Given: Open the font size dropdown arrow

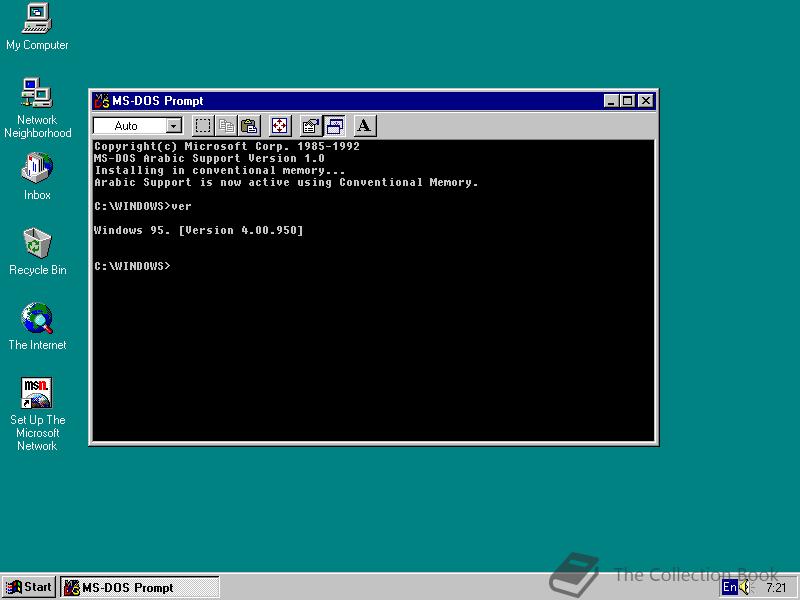Looking at the screenshot, I should pyautogui.click(x=174, y=126).
